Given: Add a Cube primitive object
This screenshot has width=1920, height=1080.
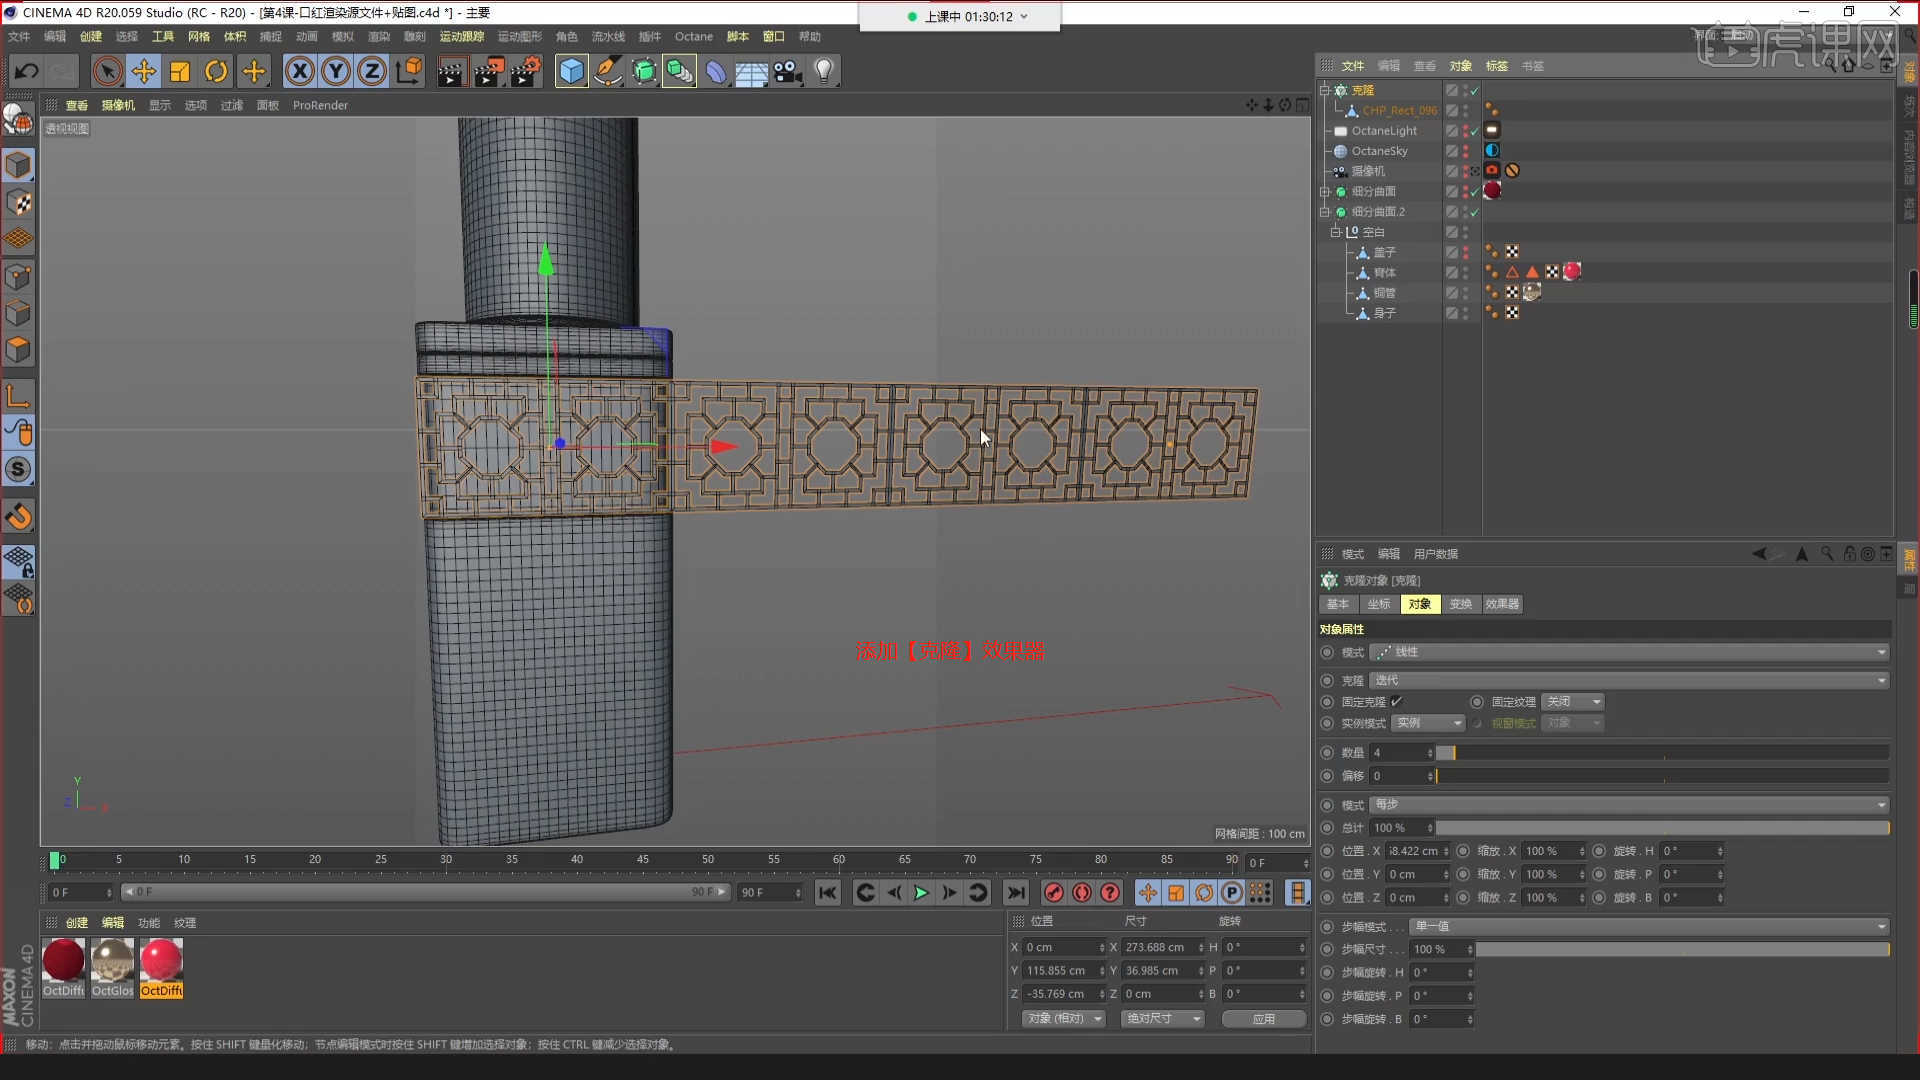Looking at the screenshot, I should coord(571,71).
